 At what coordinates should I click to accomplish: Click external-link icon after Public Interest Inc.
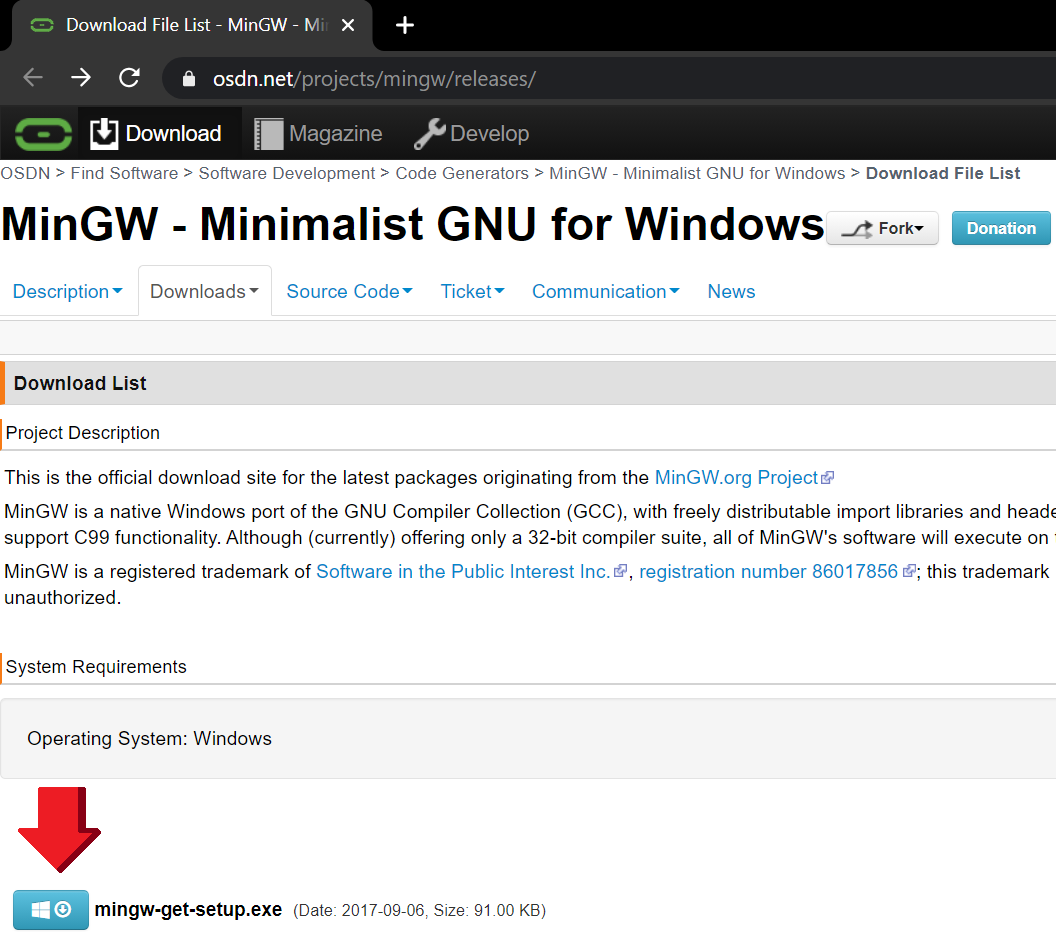point(620,572)
